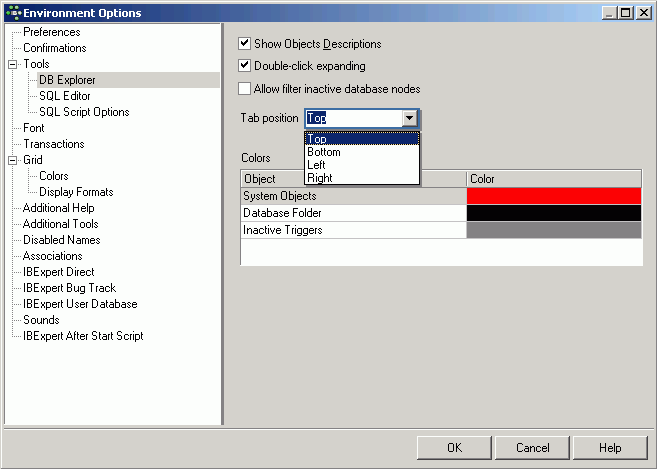Open Help for this dialog
Image resolution: width=657 pixels, height=469 pixels.
click(610, 448)
